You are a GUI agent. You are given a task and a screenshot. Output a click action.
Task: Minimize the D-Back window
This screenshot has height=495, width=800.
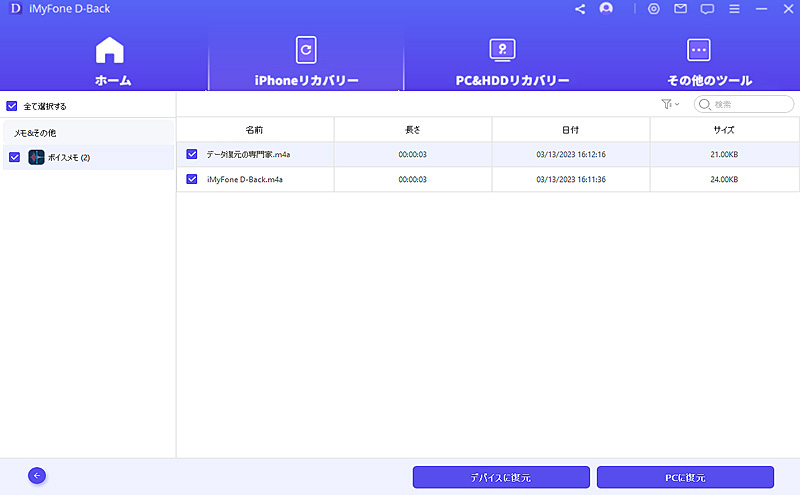[761, 9]
